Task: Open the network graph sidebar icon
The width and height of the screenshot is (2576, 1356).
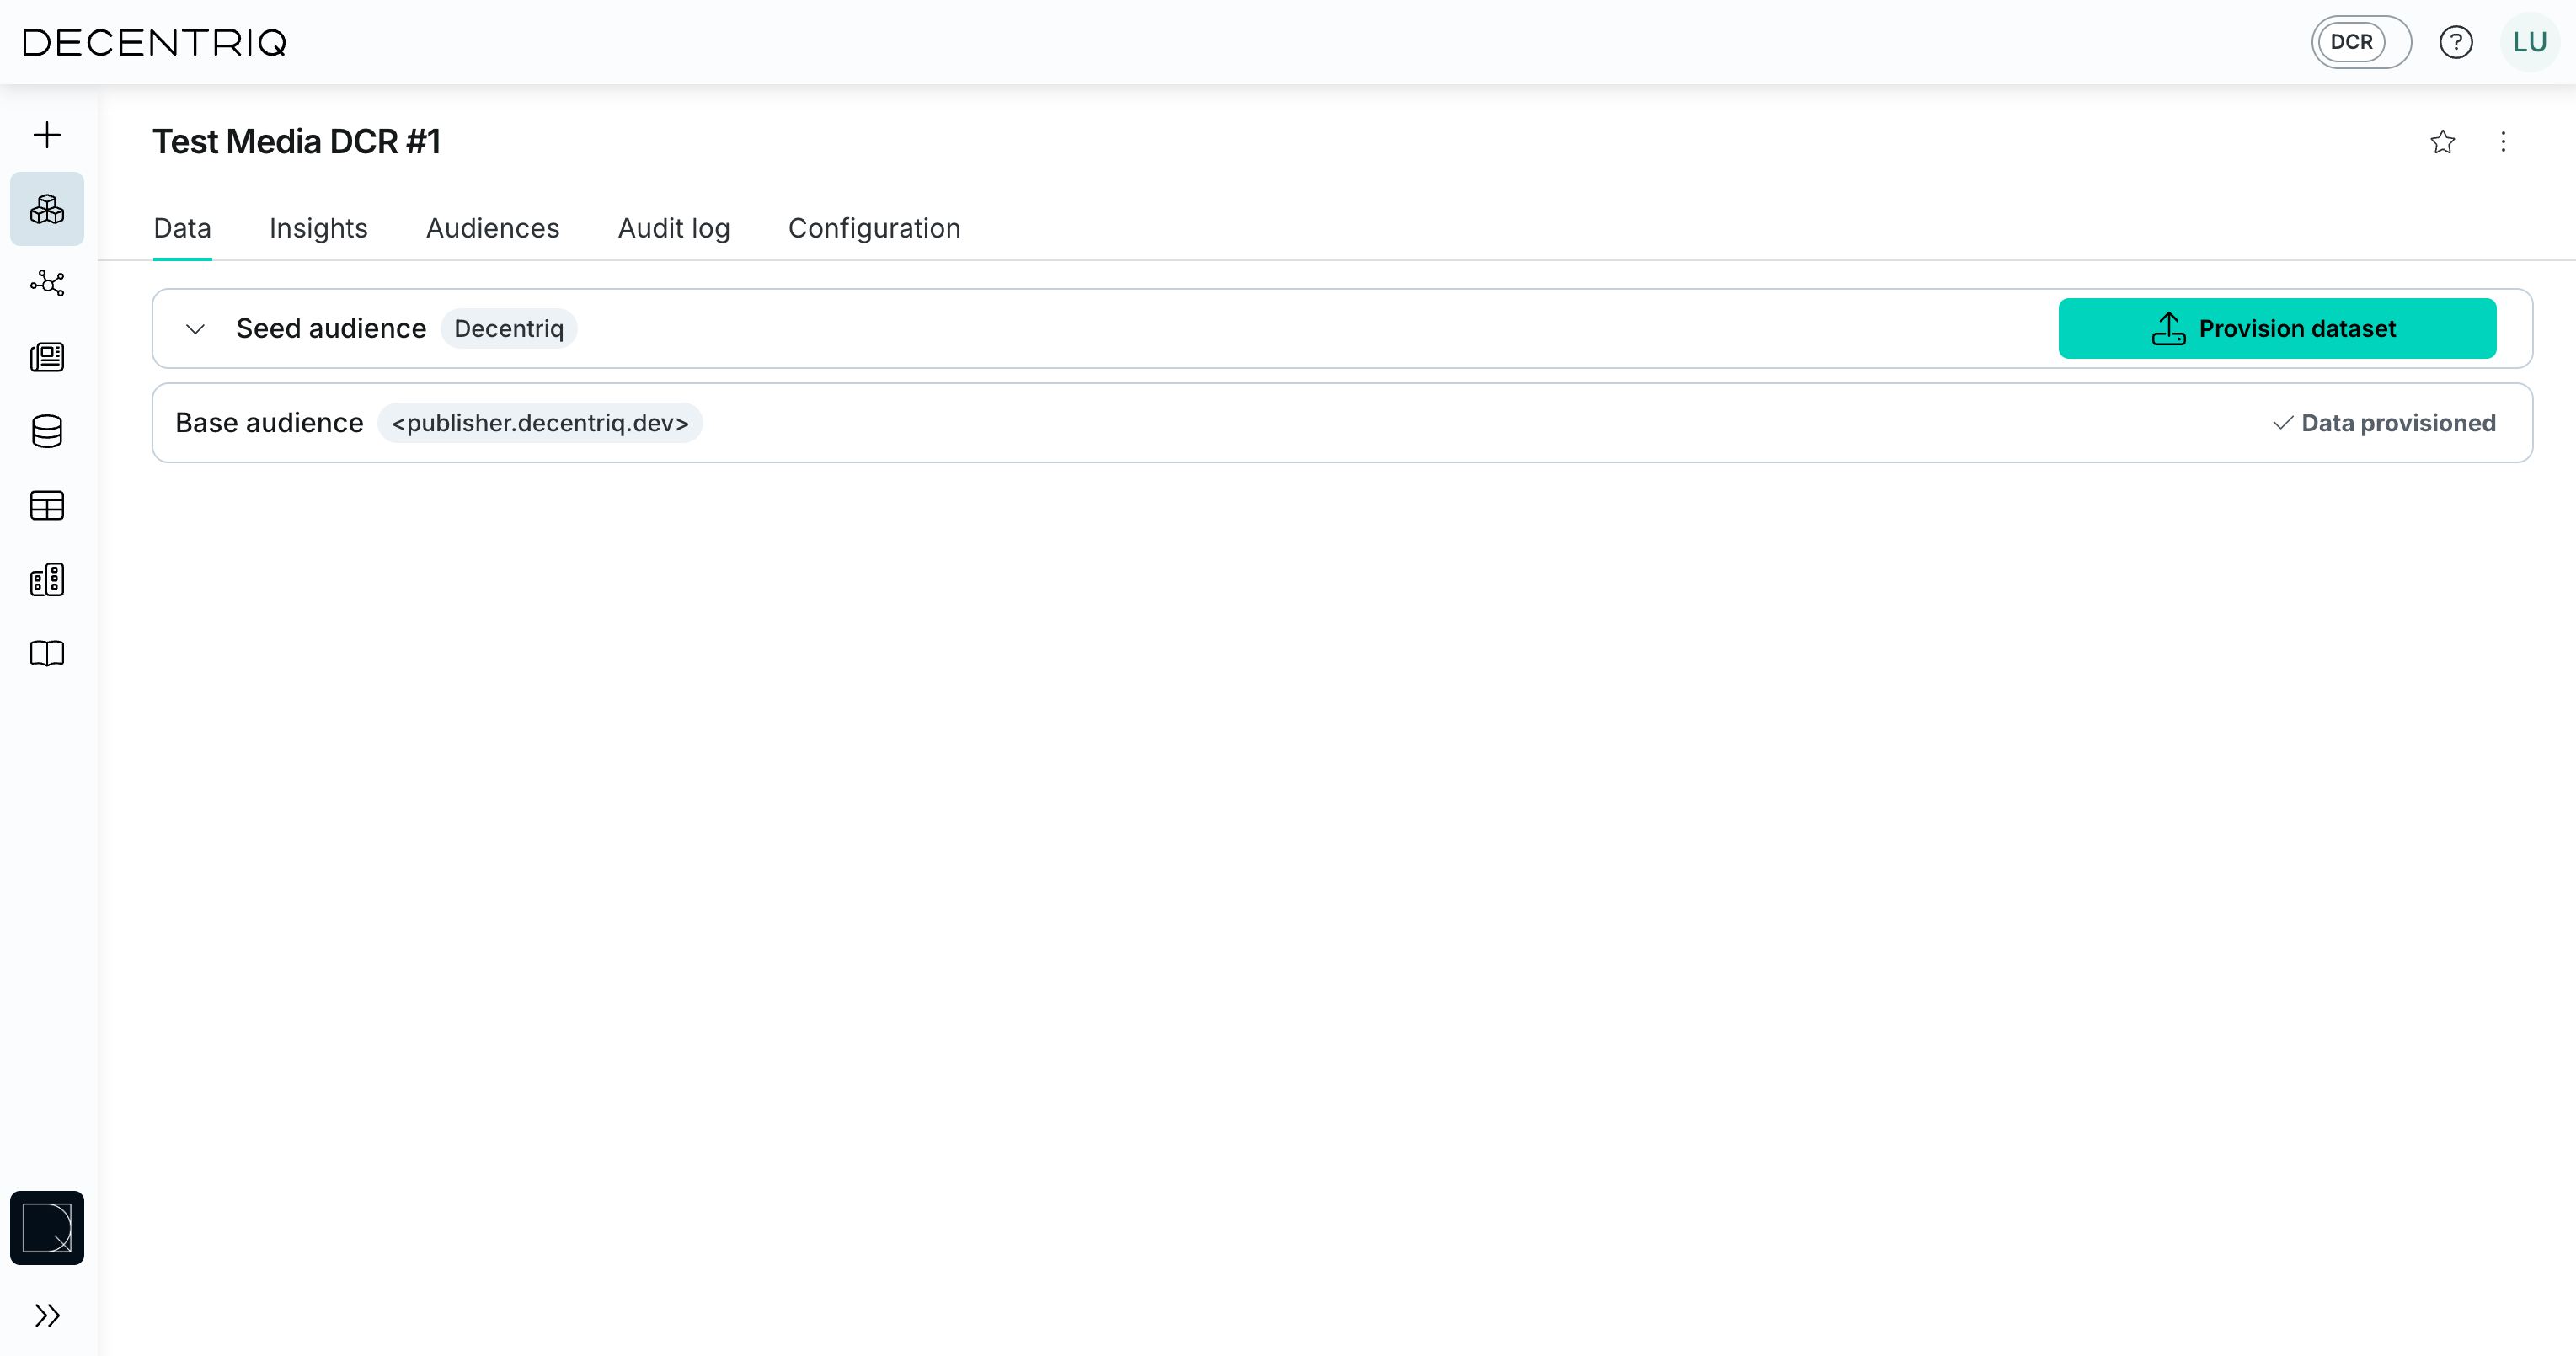Action: [47, 283]
